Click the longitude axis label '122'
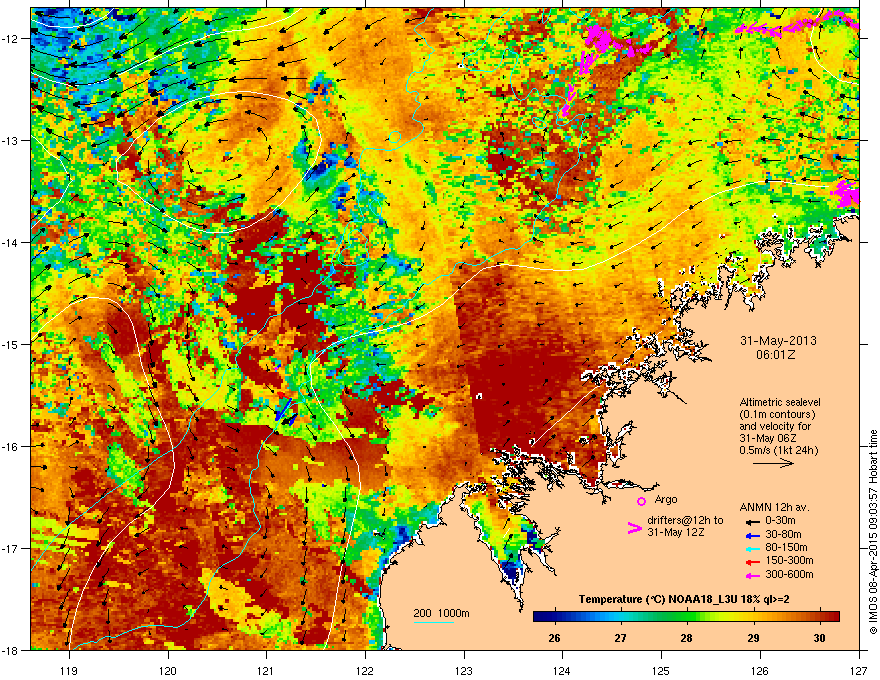The height and width of the screenshot is (680, 880). [x=365, y=670]
